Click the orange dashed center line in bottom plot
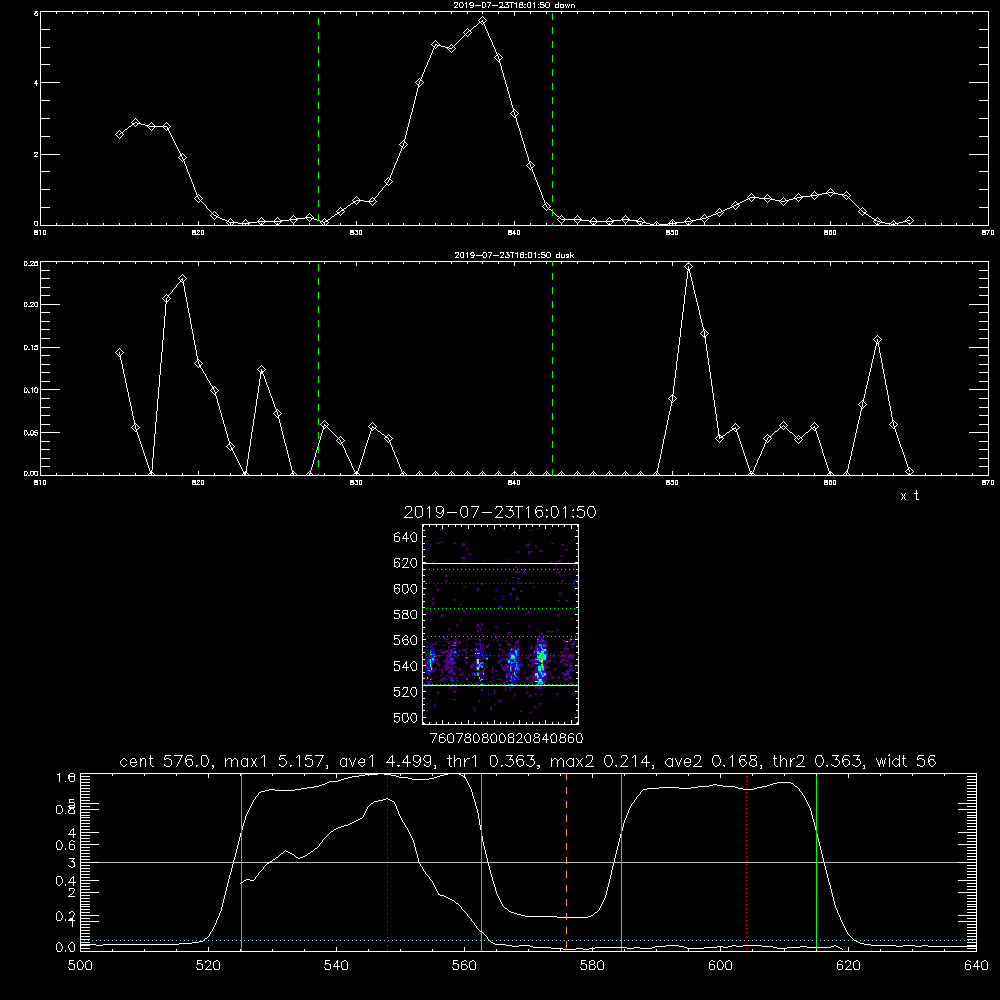Viewport: 1000px width, 1000px height. pos(566,861)
